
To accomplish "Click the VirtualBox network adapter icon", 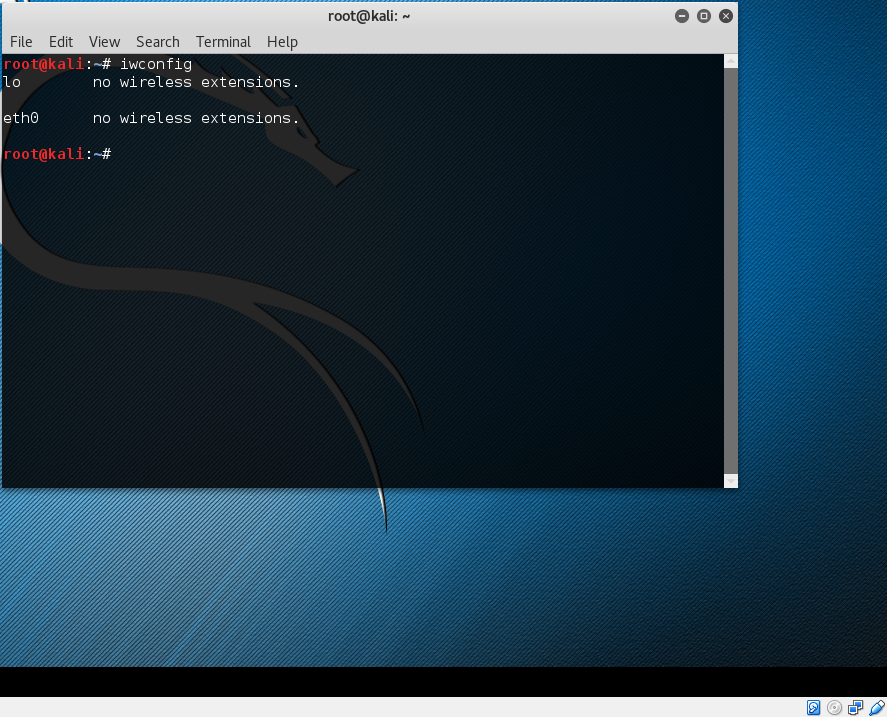I will [x=855, y=707].
